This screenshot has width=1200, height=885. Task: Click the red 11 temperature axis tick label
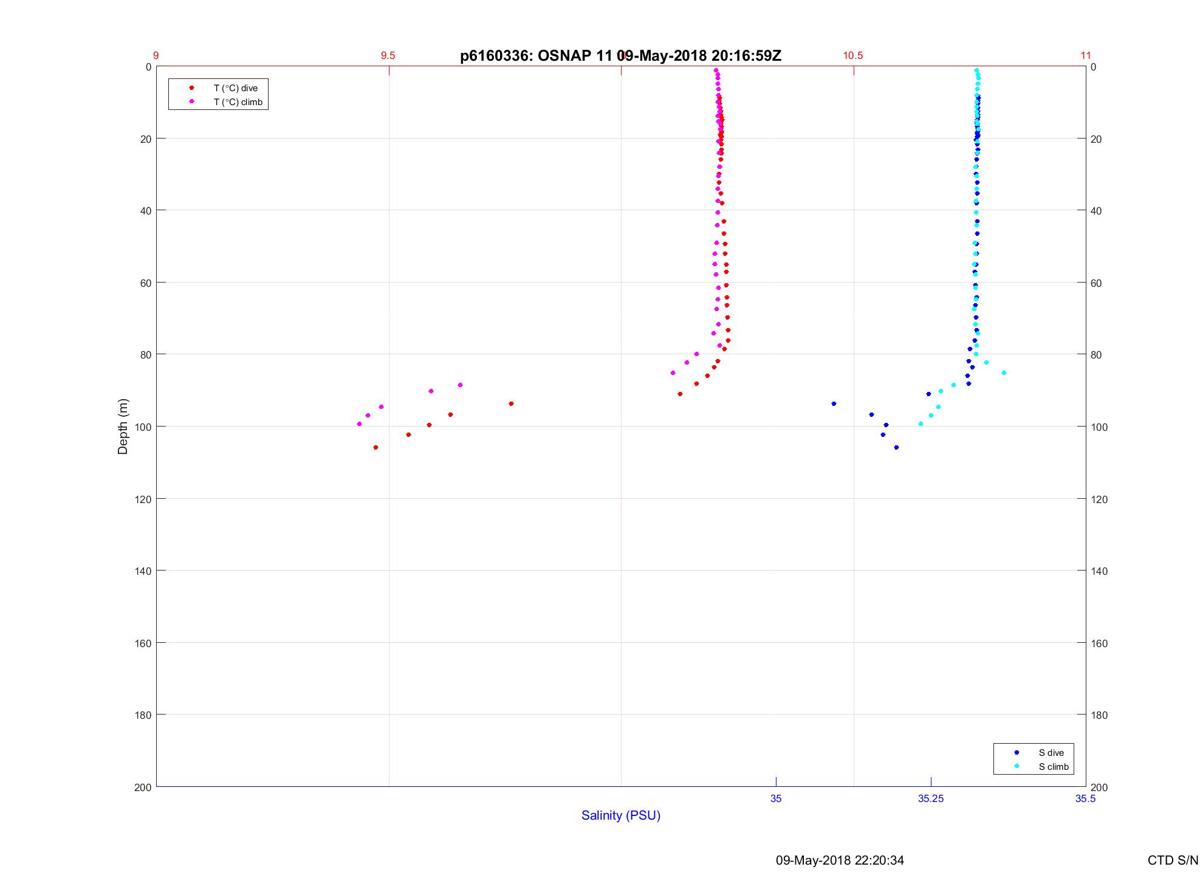point(1086,56)
